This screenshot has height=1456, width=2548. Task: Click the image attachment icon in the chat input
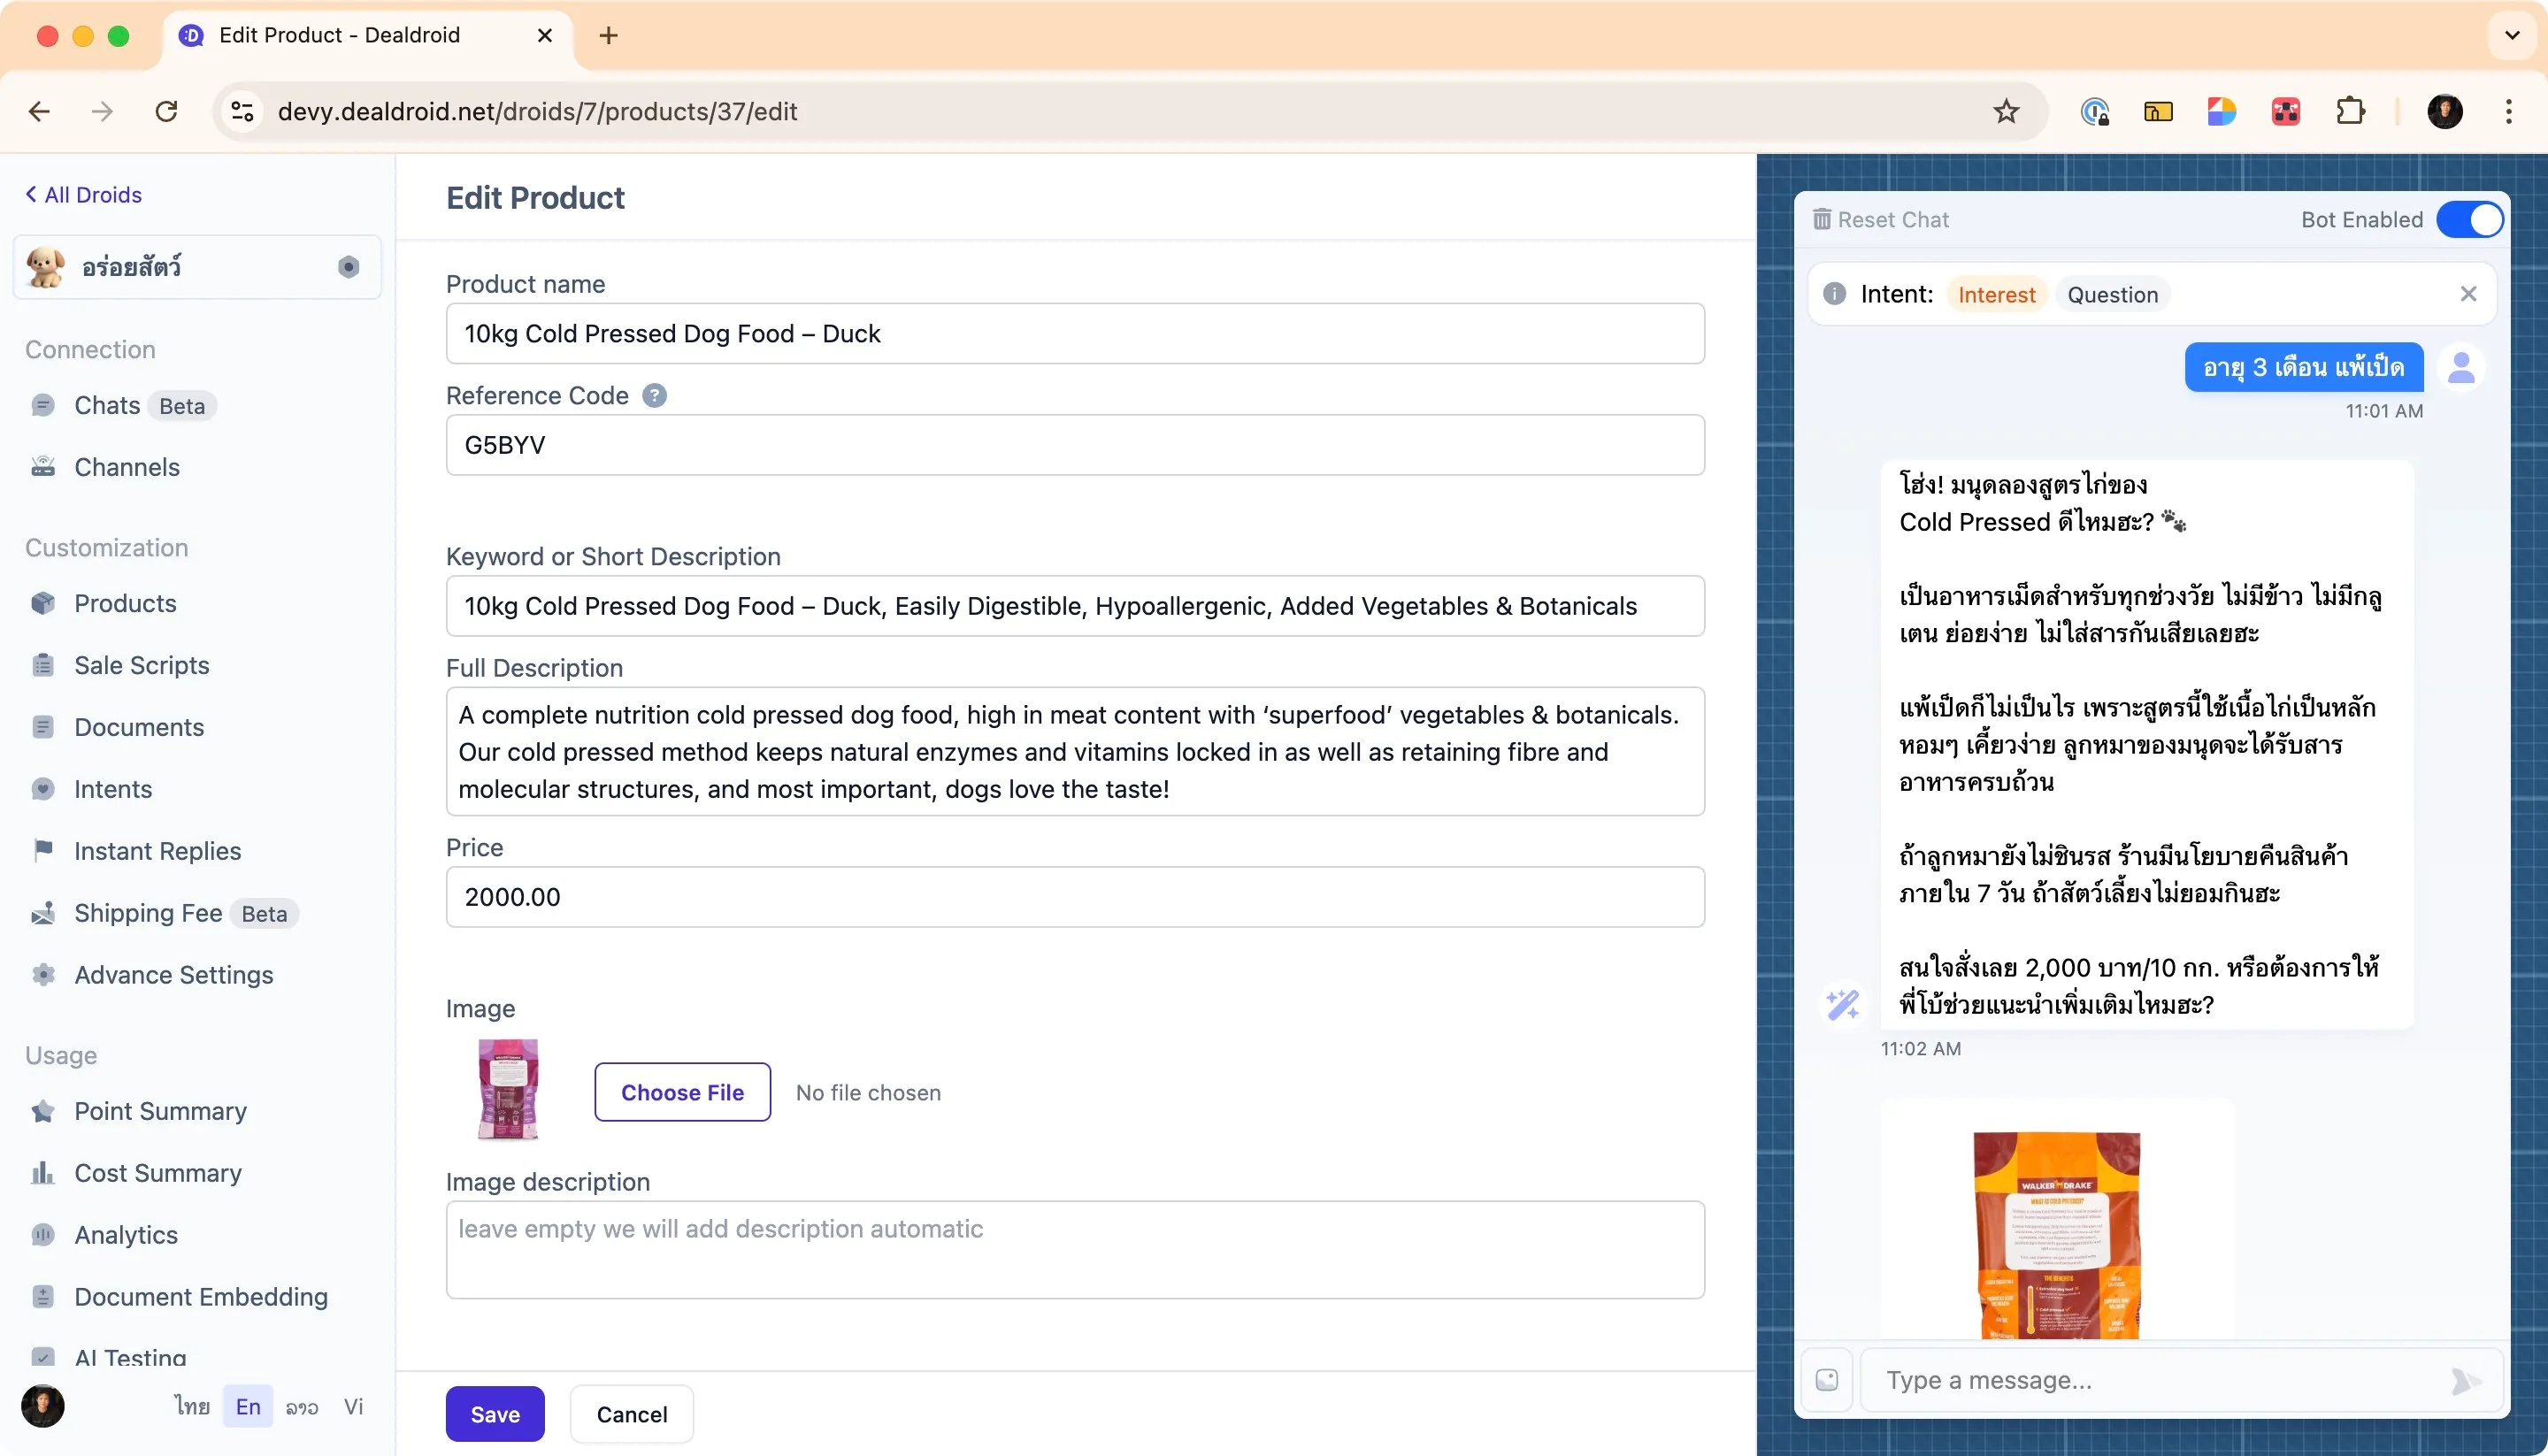1827,1379
